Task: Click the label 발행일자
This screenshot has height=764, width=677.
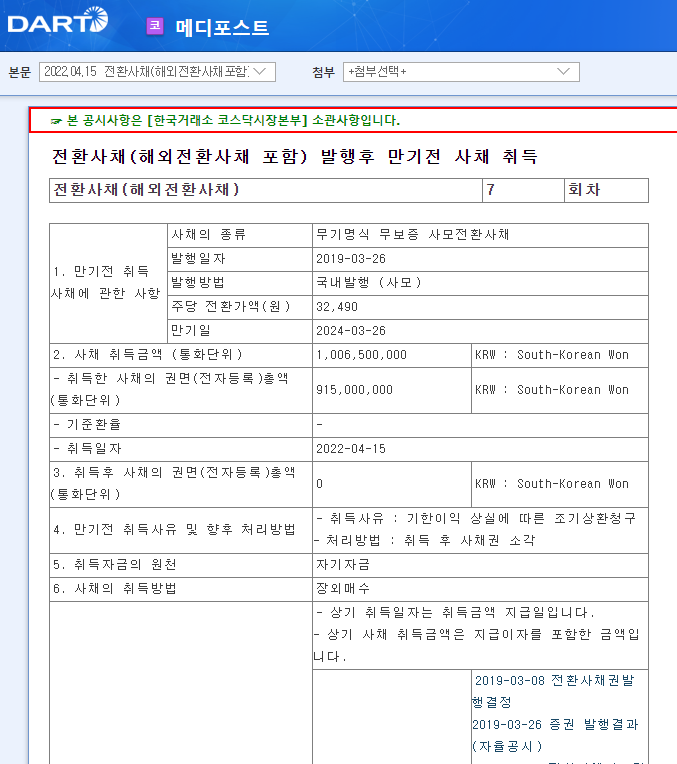Action: 198,259
